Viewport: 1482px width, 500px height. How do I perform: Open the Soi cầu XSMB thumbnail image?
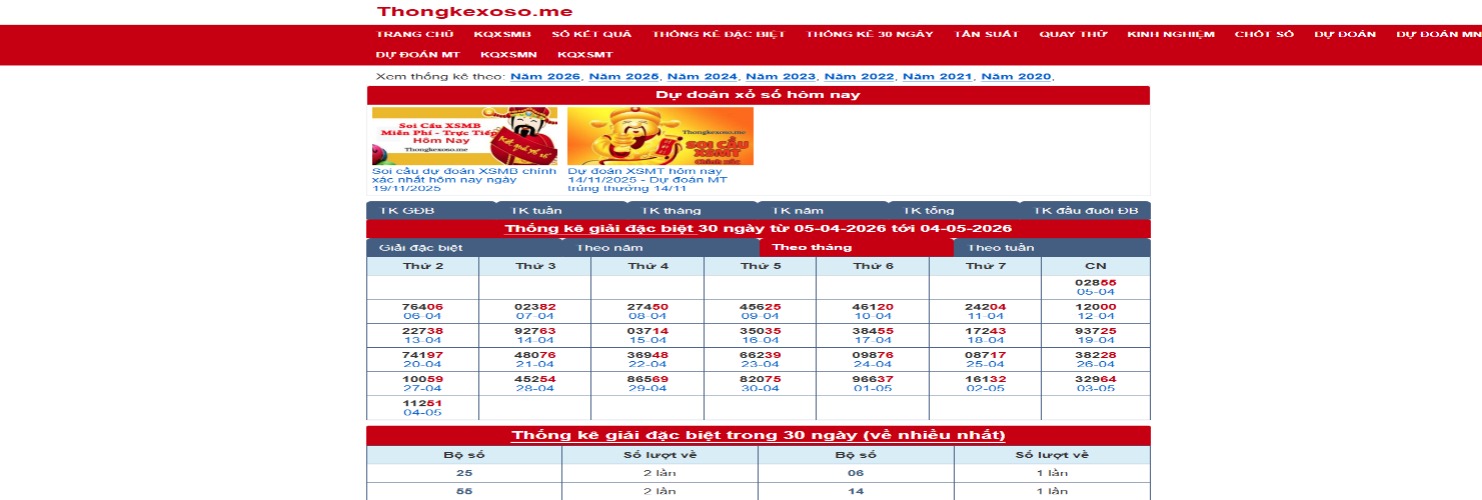click(464, 136)
